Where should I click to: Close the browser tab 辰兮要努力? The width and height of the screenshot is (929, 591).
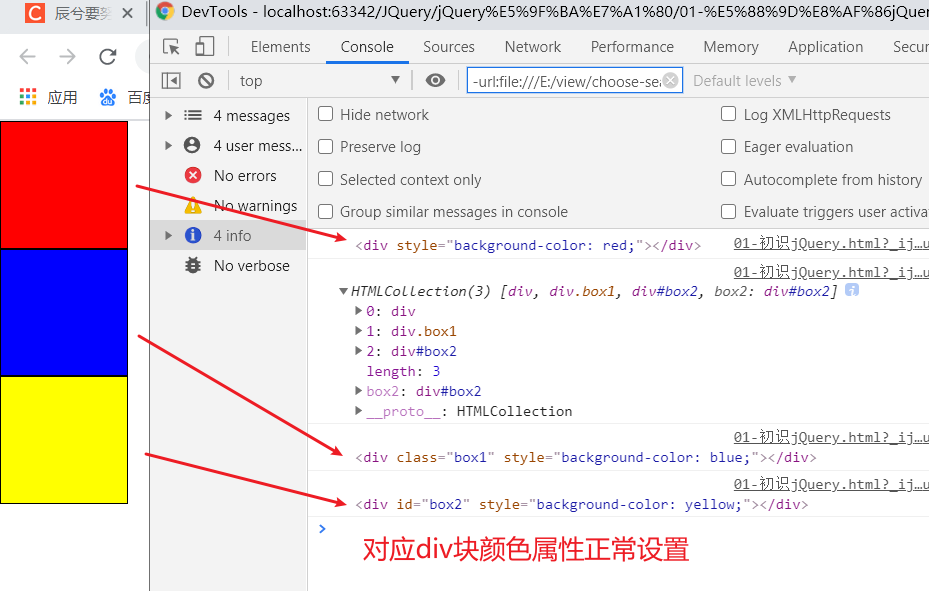127,13
